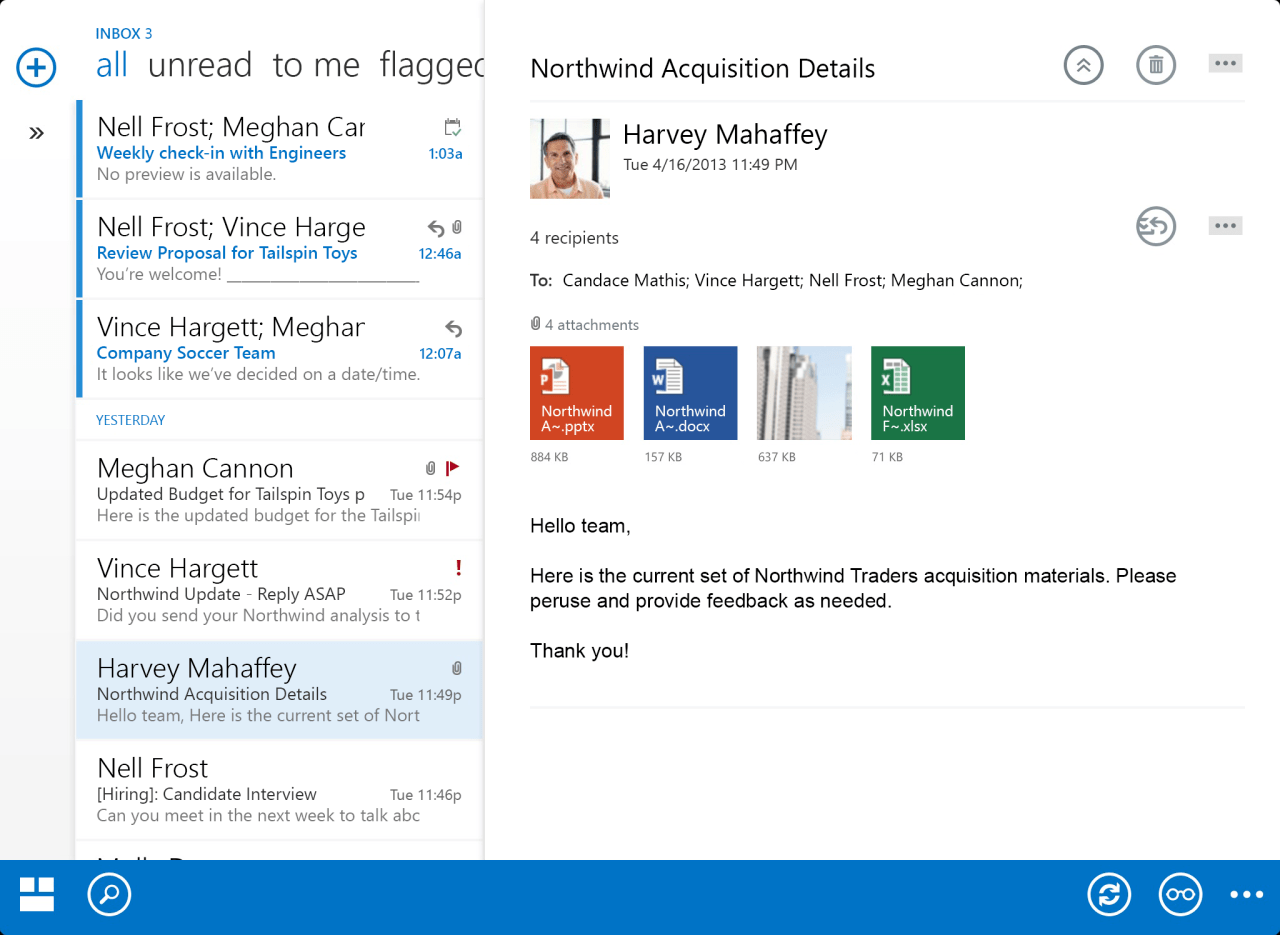
Task: Click Harvey Mahaffey's profile photo
Action: click(x=569, y=158)
